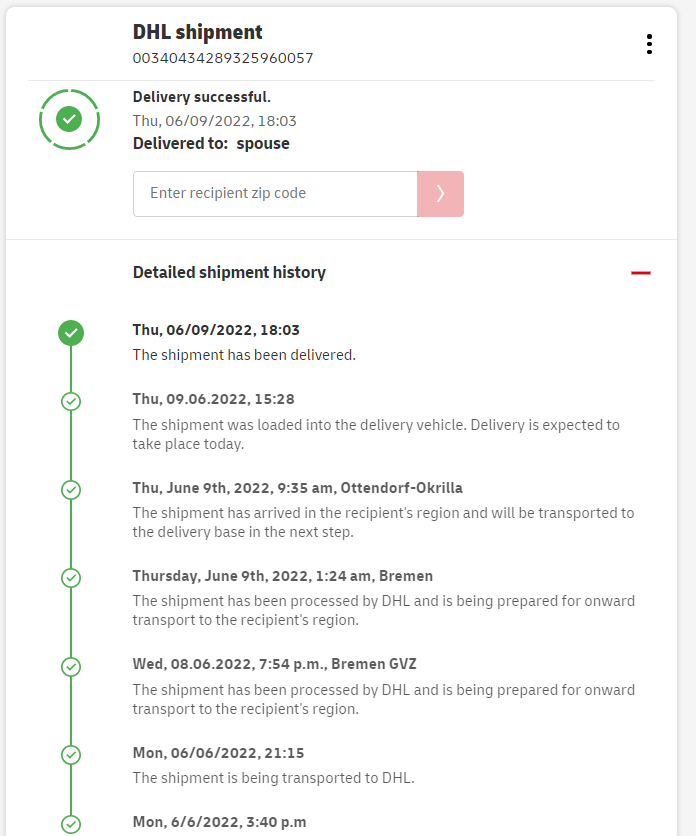
Task: Click 'The shipment has been delivered' text
Action: [x=244, y=354]
